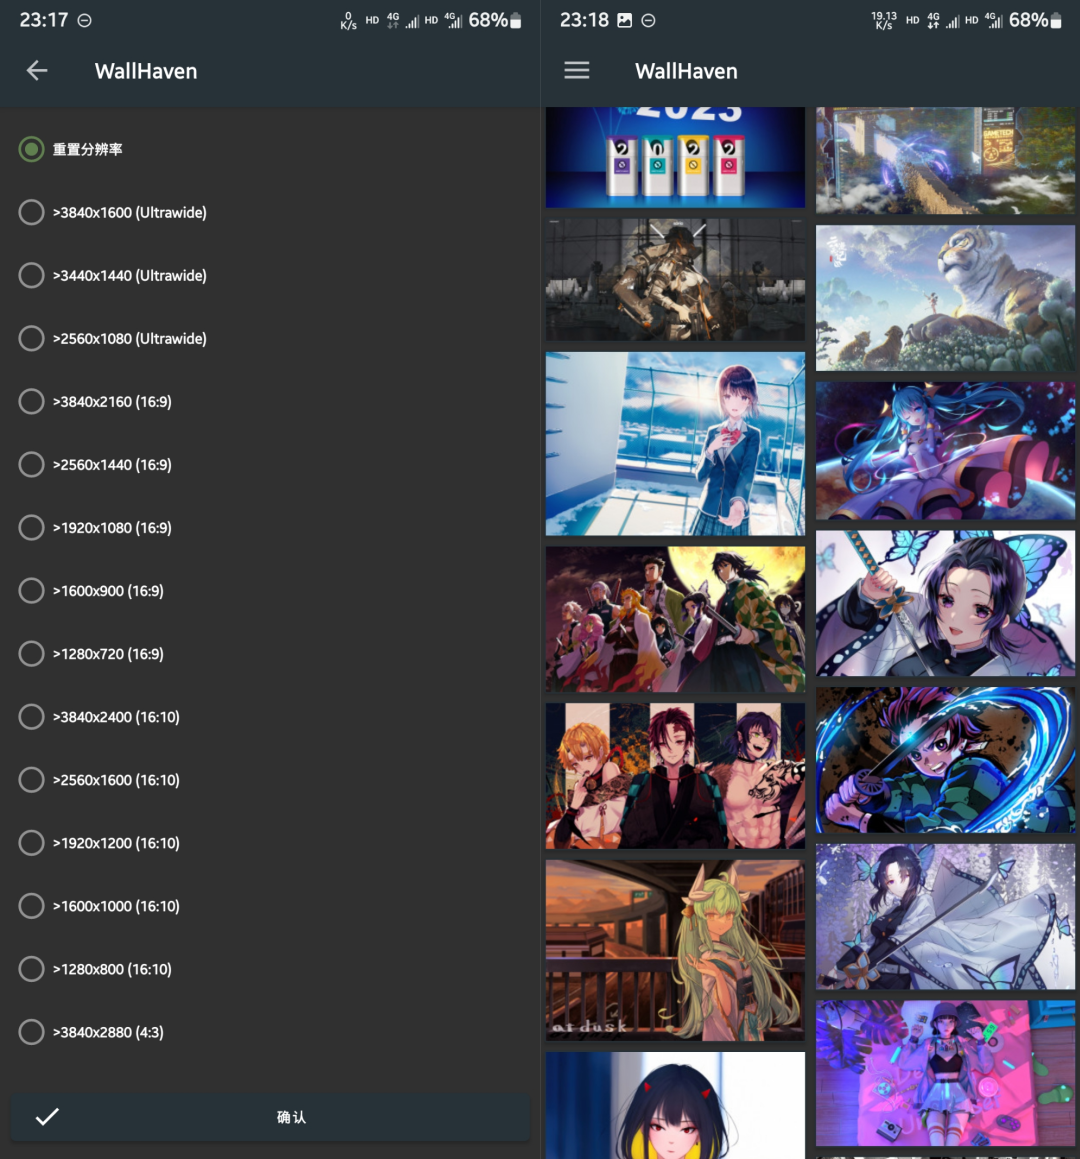Tap the WallHaven title on the right screen

click(686, 71)
